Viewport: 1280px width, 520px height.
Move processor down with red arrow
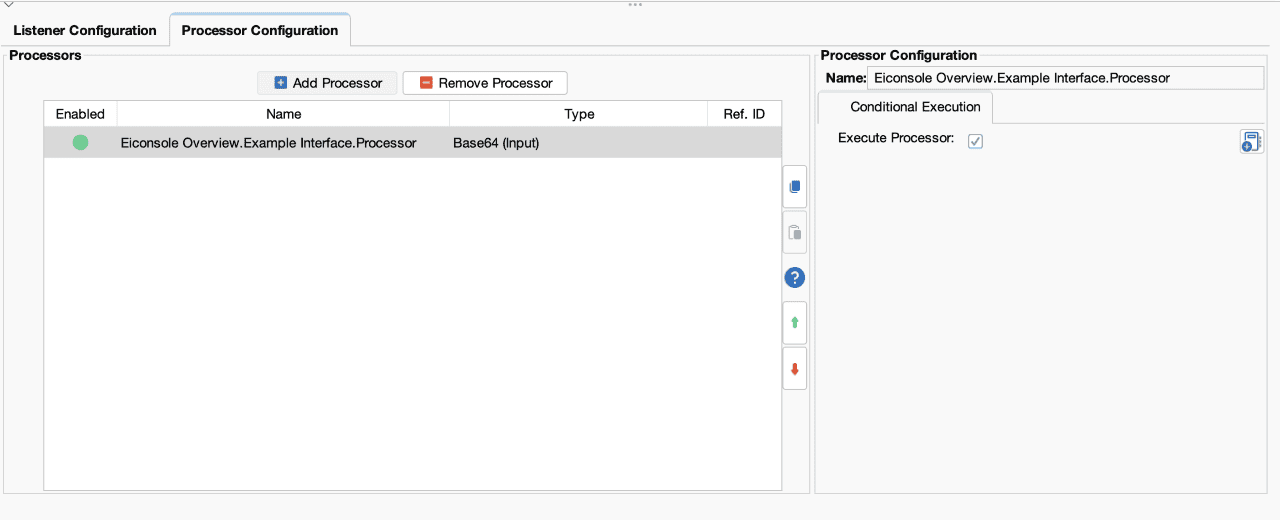click(x=795, y=369)
